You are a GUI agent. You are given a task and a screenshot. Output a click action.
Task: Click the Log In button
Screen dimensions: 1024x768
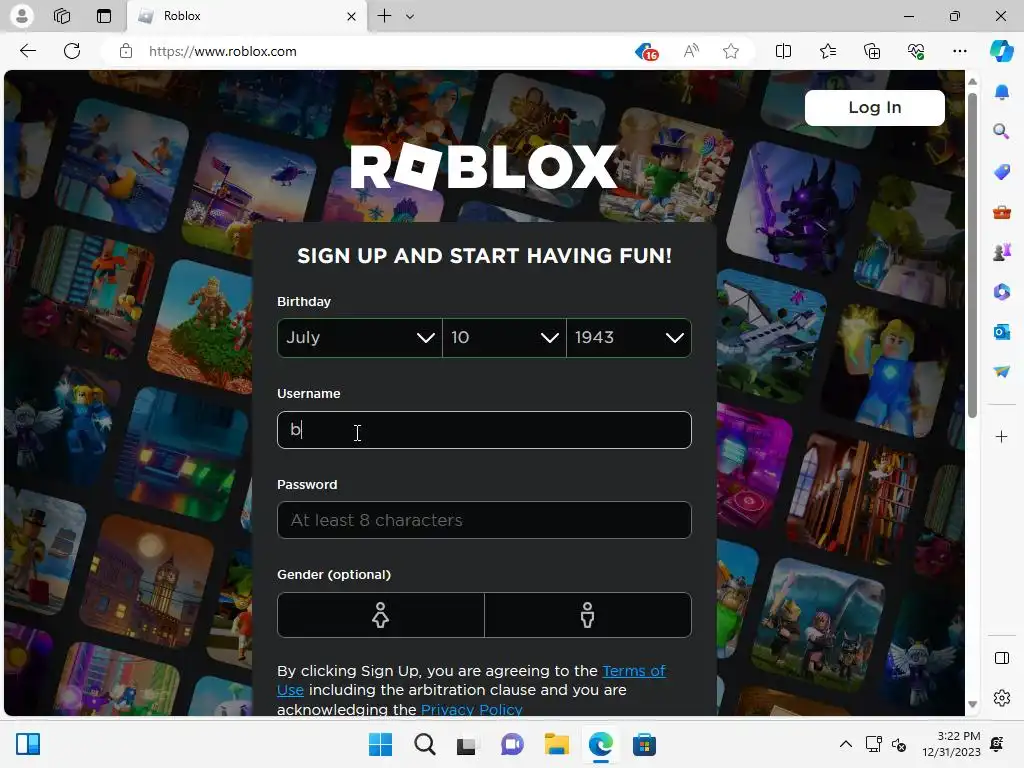pyautogui.click(x=874, y=108)
